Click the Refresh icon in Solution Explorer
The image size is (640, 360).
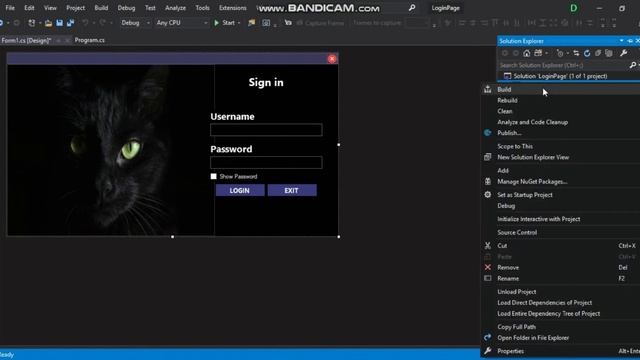587,53
